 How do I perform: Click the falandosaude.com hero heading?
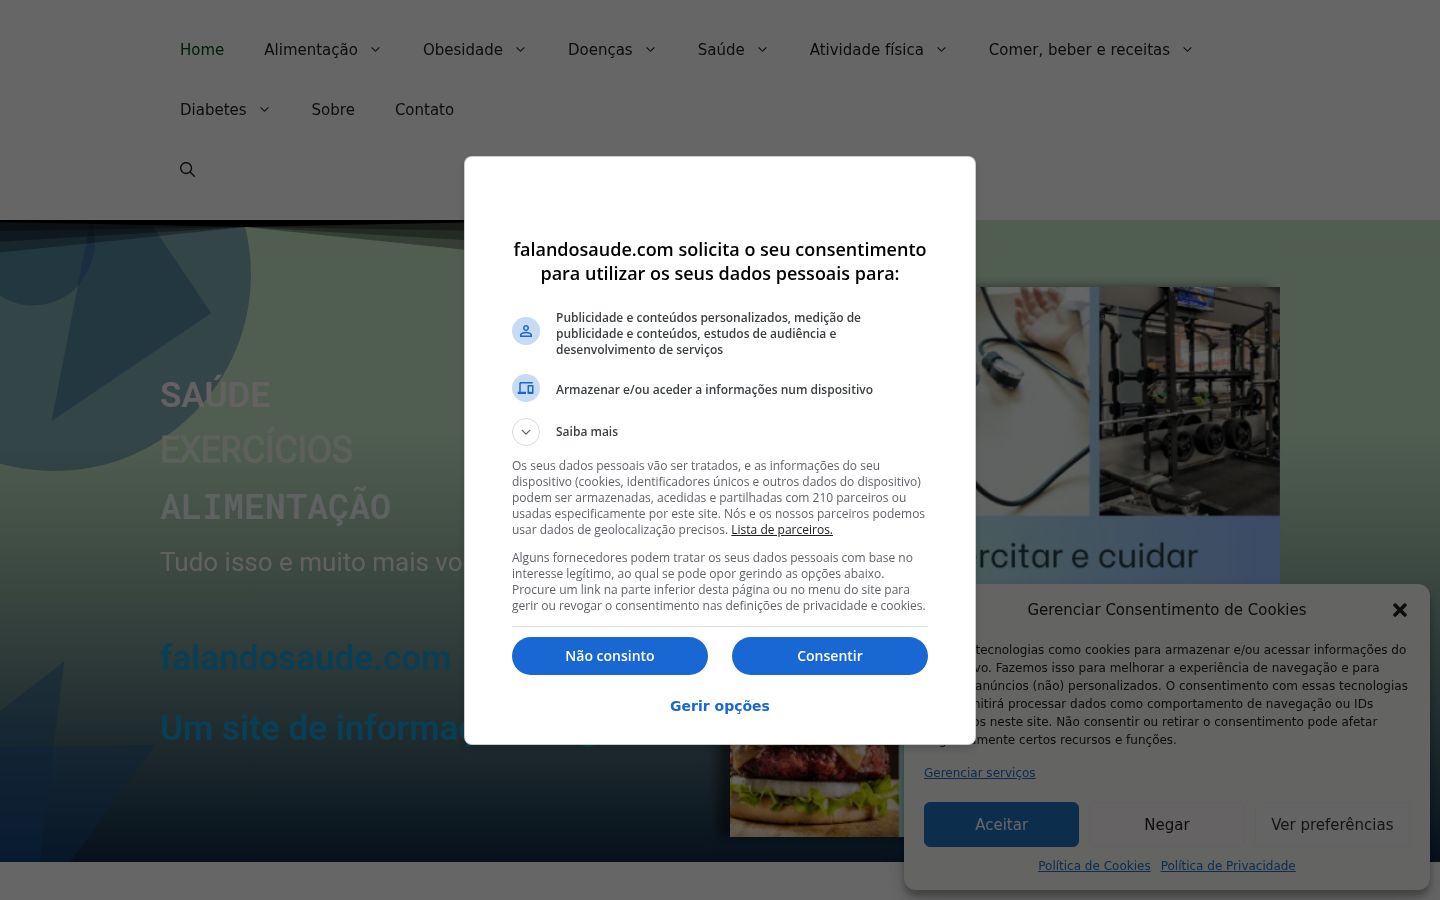pyautogui.click(x=306, y=658)
